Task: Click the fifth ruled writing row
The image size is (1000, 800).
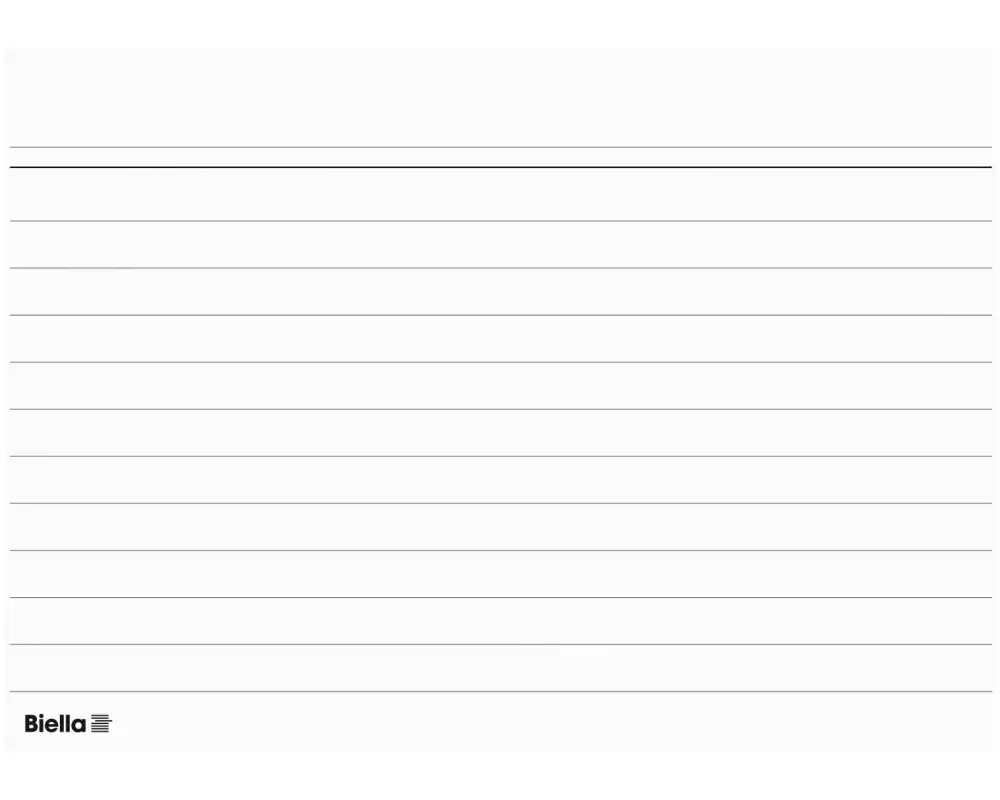Action: click(x=500, y=386)
